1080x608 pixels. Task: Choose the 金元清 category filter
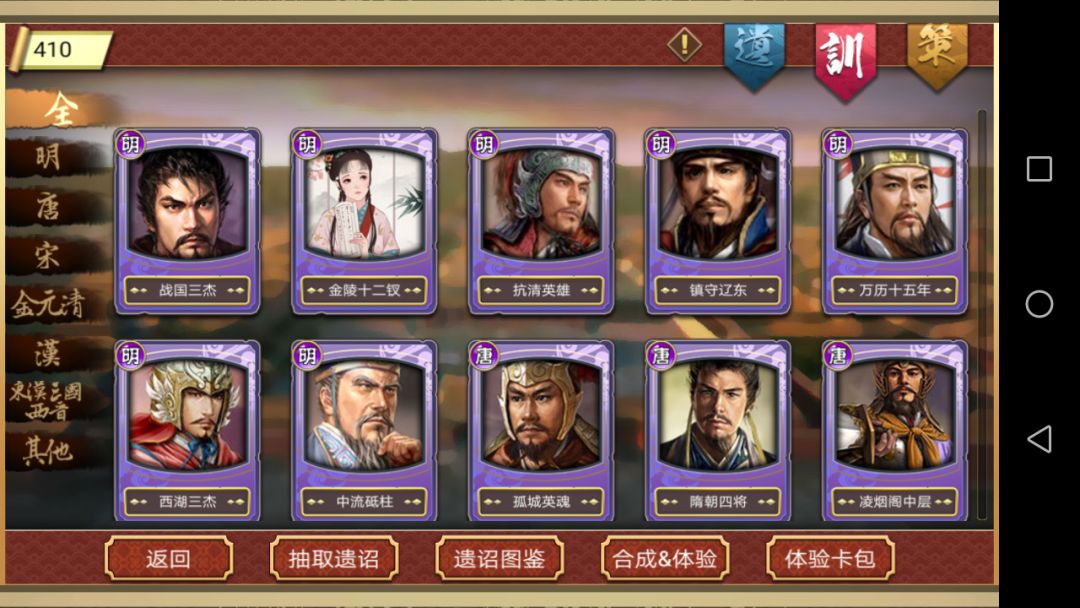[x=50, y=304]
